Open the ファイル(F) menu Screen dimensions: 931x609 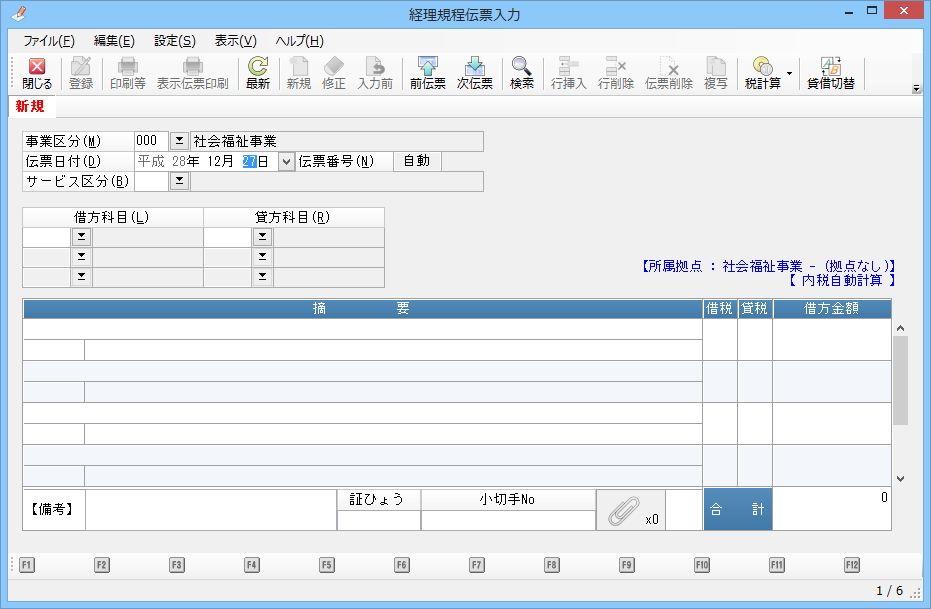[48, 41]
